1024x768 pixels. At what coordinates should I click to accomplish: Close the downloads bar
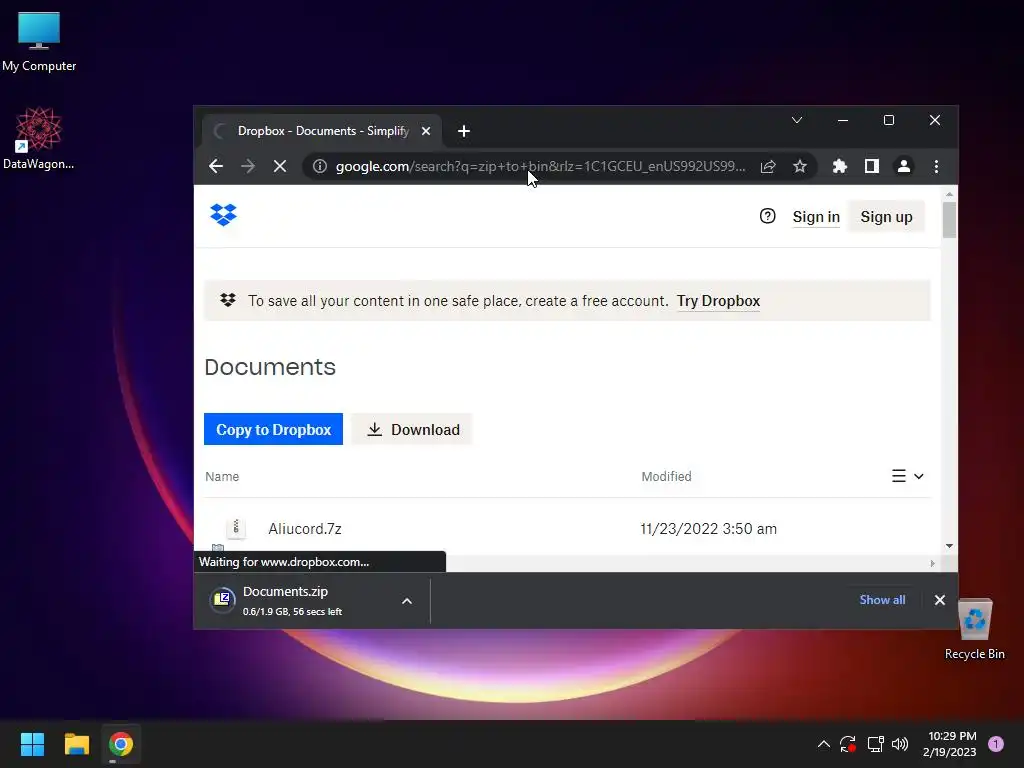(x=940, y=600)
